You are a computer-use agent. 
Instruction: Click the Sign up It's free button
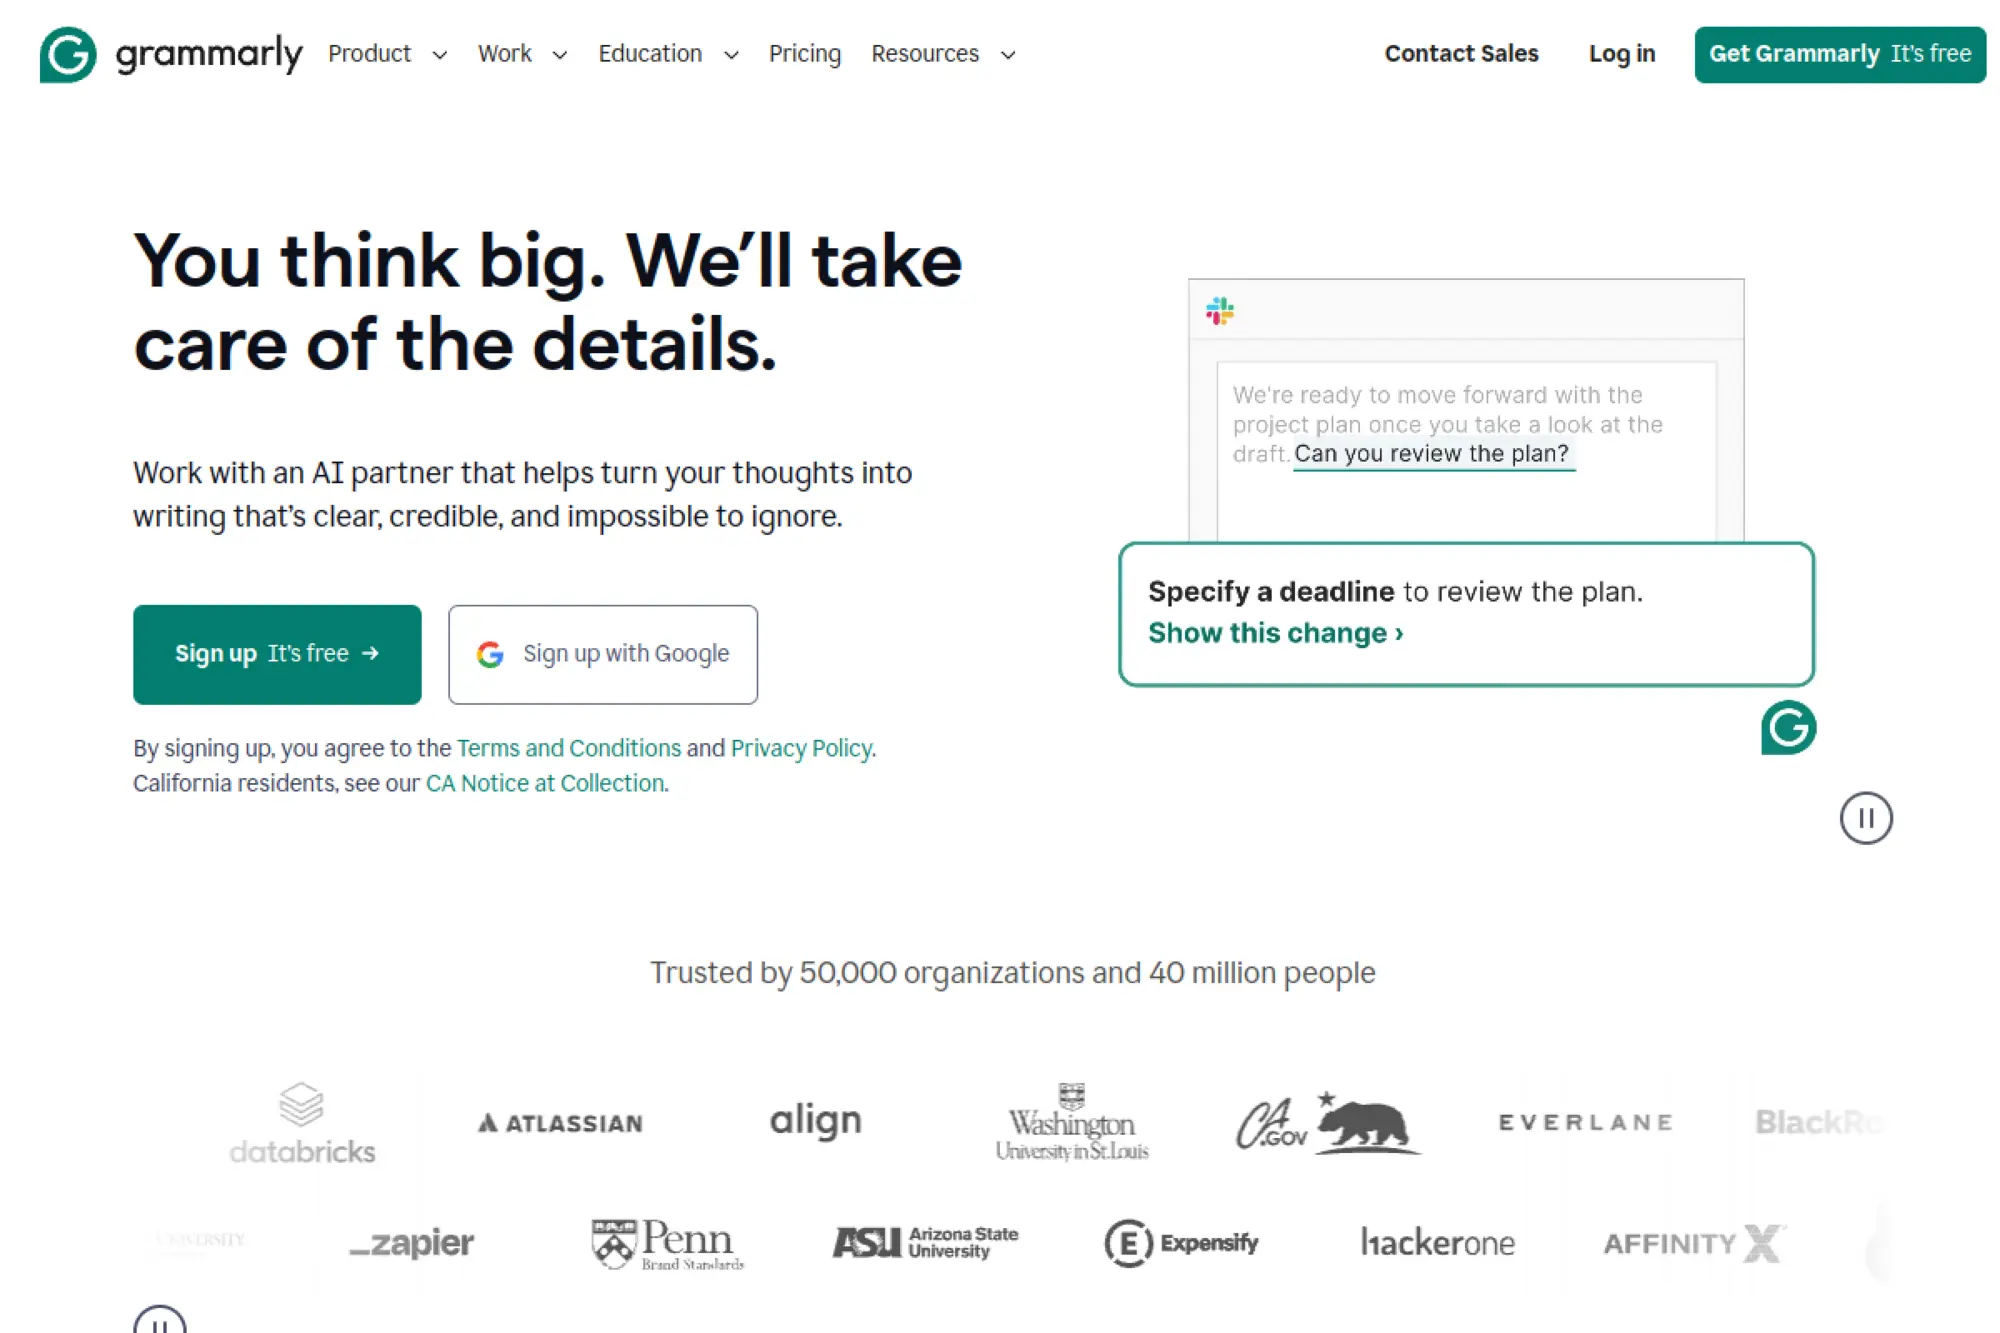277,653
